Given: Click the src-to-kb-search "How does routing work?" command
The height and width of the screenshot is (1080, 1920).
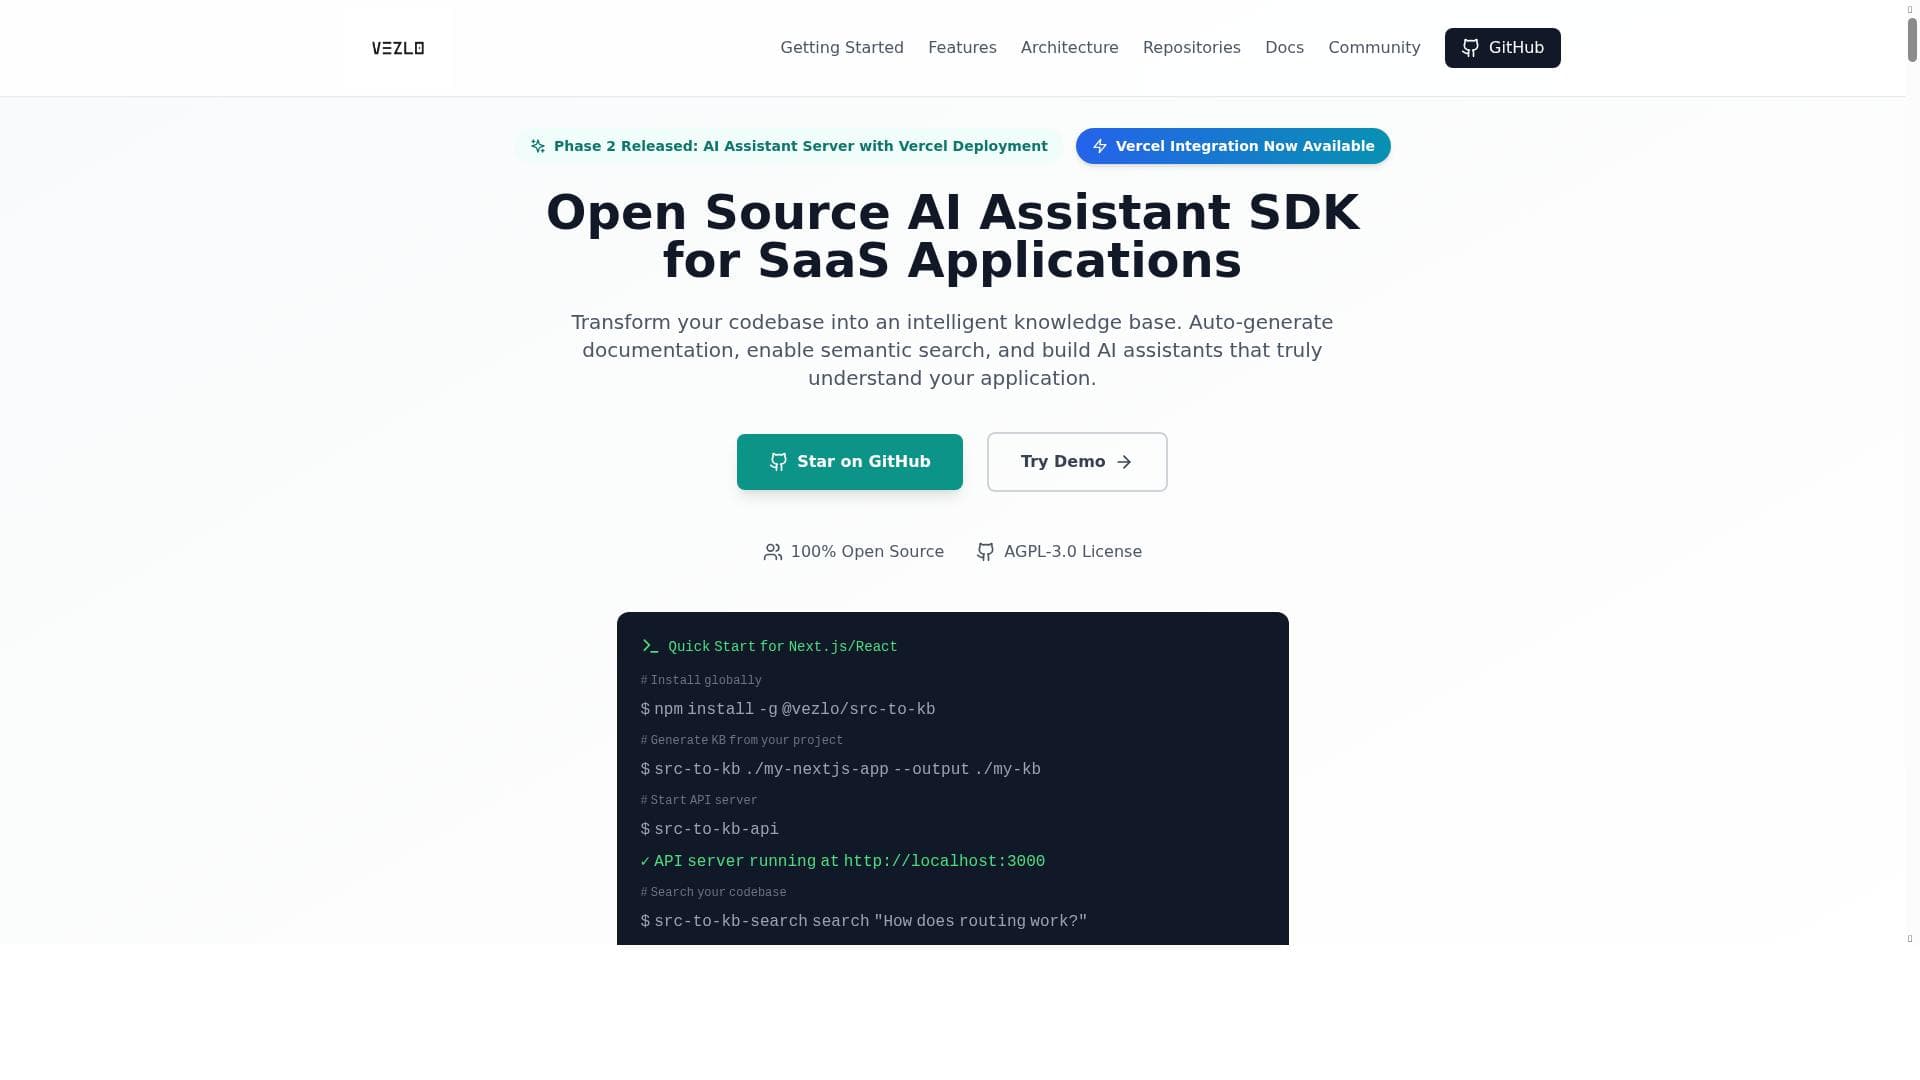Looking at the screenshot, I should [864, 922].
